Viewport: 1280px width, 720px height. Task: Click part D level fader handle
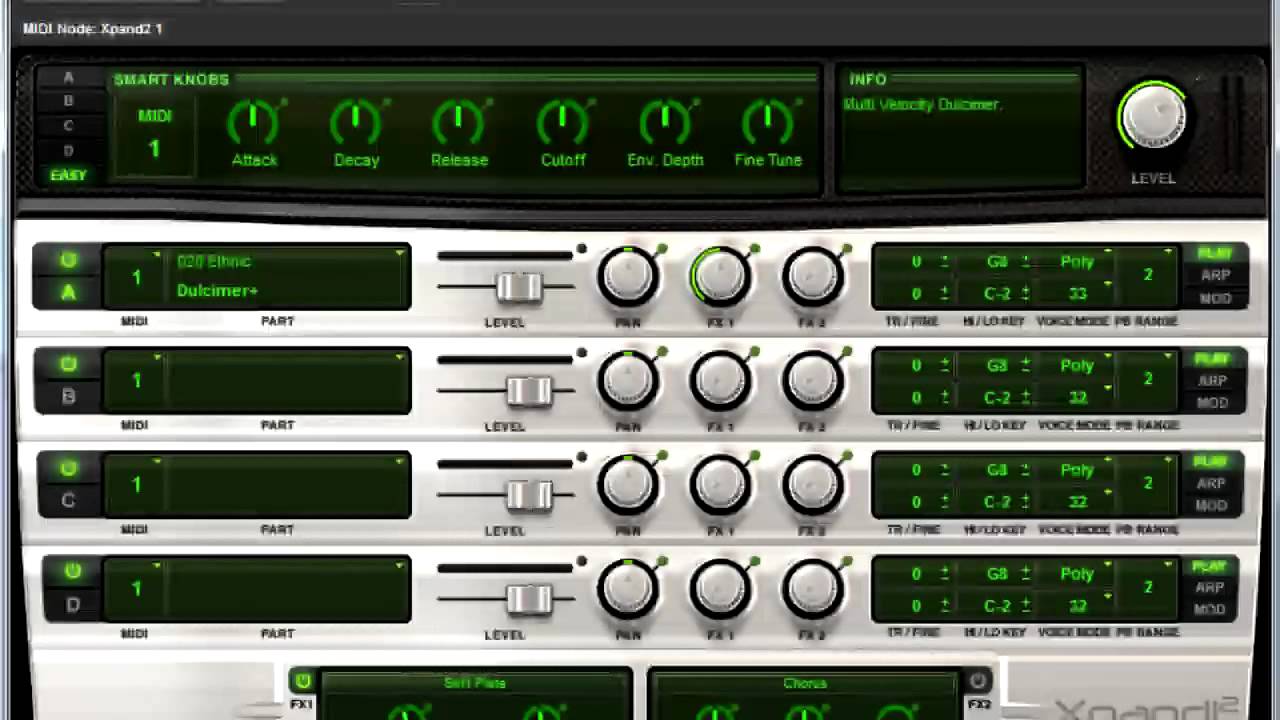529,599
